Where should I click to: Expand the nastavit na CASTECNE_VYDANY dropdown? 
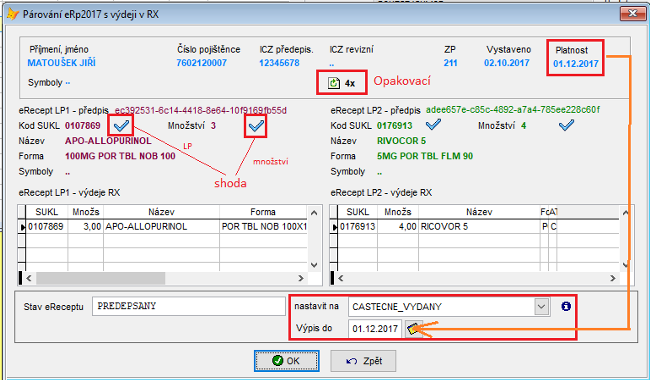[x=541, y=307]
